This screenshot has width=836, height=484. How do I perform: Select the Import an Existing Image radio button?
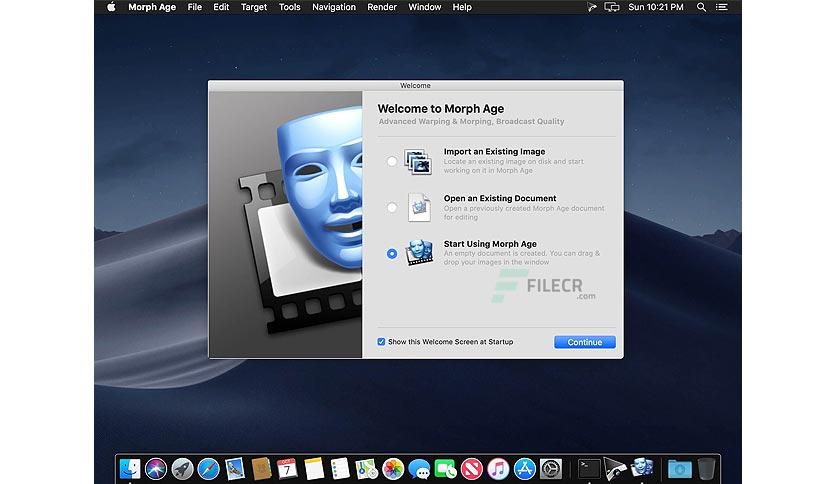392,161
